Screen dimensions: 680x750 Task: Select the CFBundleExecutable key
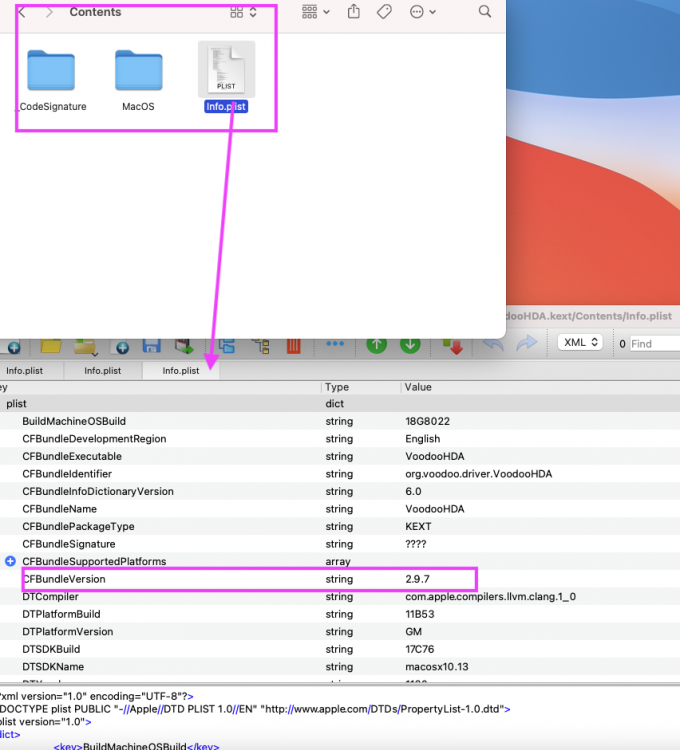pos(72,456)
